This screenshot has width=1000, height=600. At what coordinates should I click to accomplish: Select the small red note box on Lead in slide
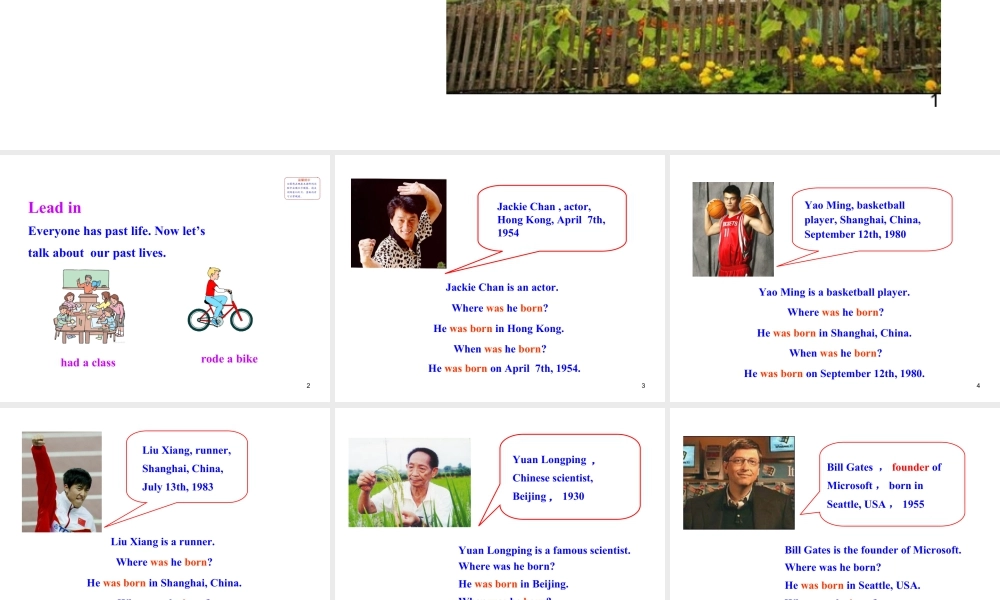pyautogui.click(x=302, y=188)
